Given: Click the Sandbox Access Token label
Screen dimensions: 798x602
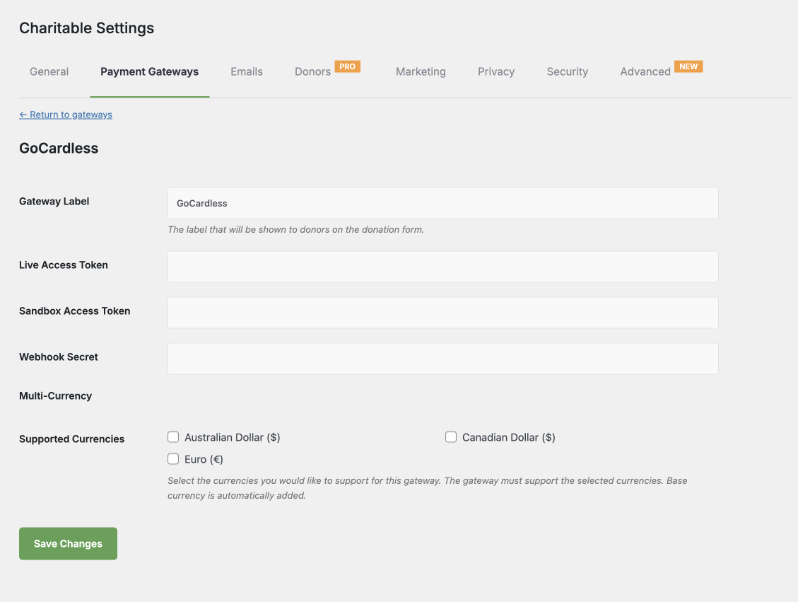Looking at the screenshot, I should tap(75, 311).
